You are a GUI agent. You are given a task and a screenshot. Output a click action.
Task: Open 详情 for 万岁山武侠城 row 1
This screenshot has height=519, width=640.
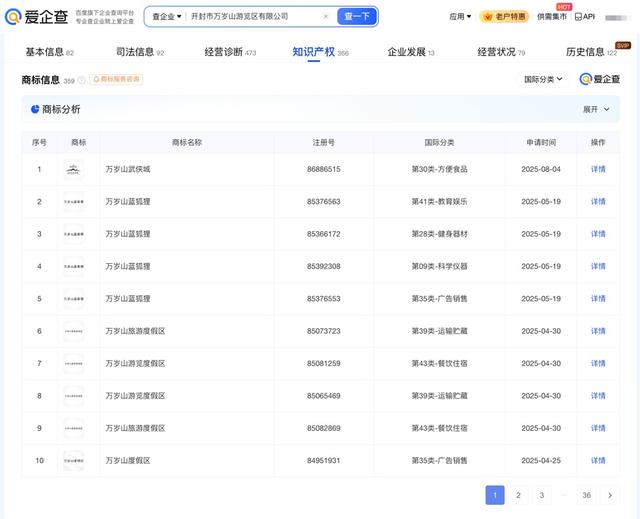point(598,169)
